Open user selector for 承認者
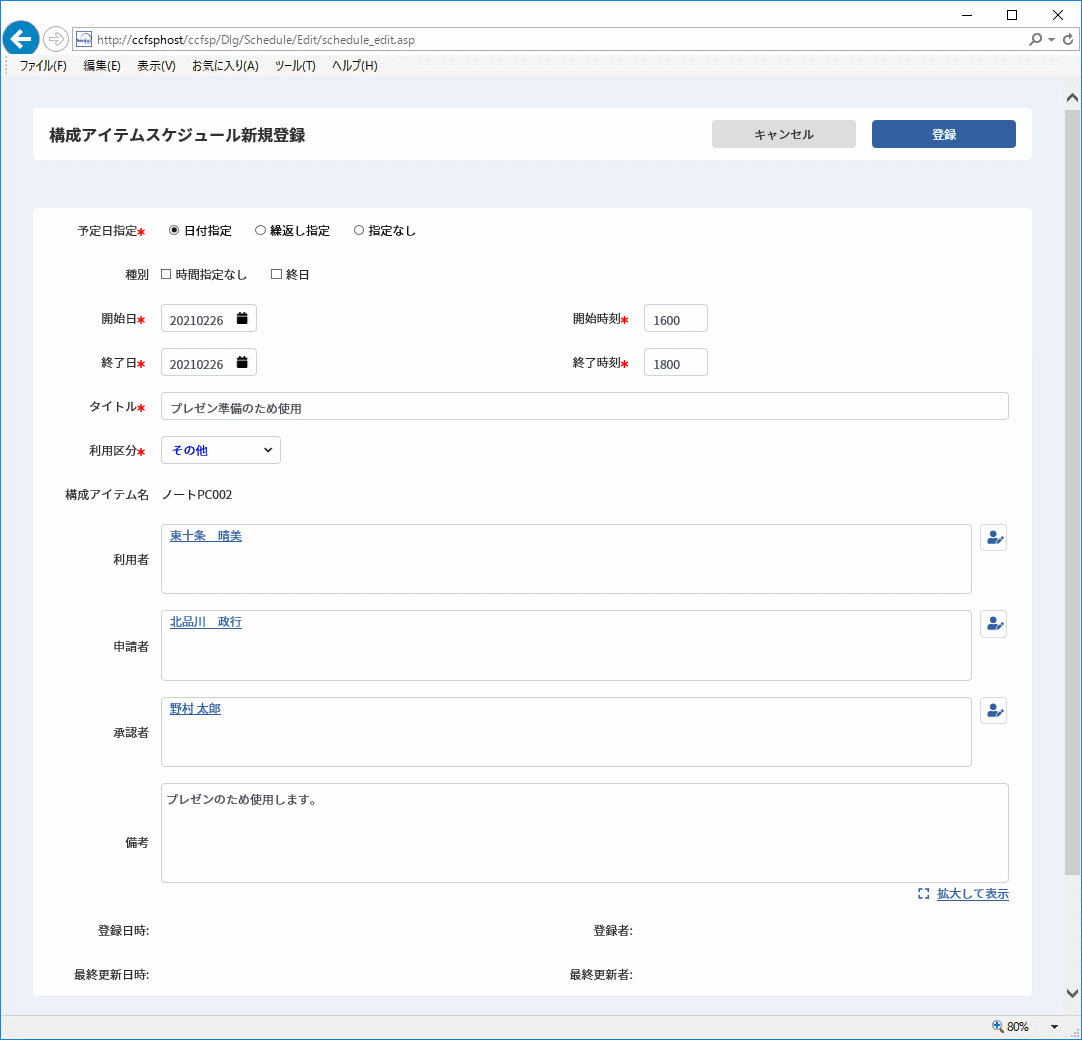Screen dimensions: 1082x1040 pos(994,710)
